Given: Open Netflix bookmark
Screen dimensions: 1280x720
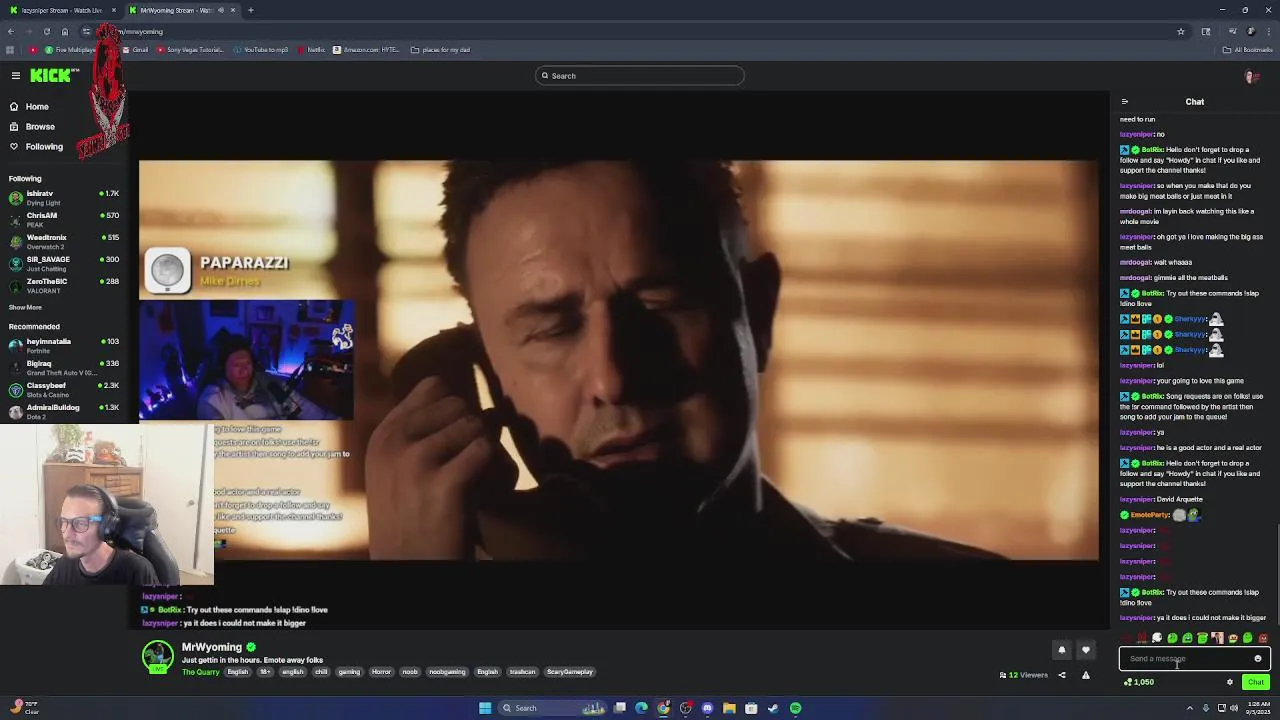Looking at the screenshot, I should point(312,50).
